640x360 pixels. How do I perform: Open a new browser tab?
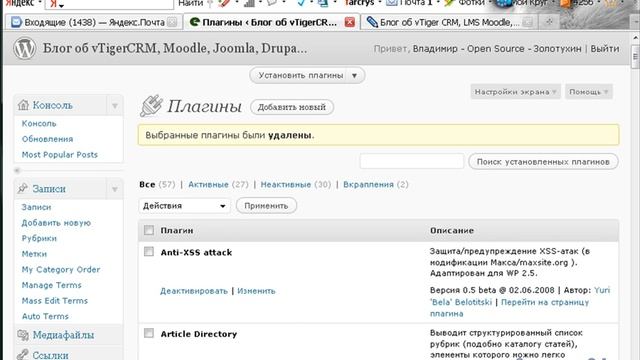click(549, 22)
